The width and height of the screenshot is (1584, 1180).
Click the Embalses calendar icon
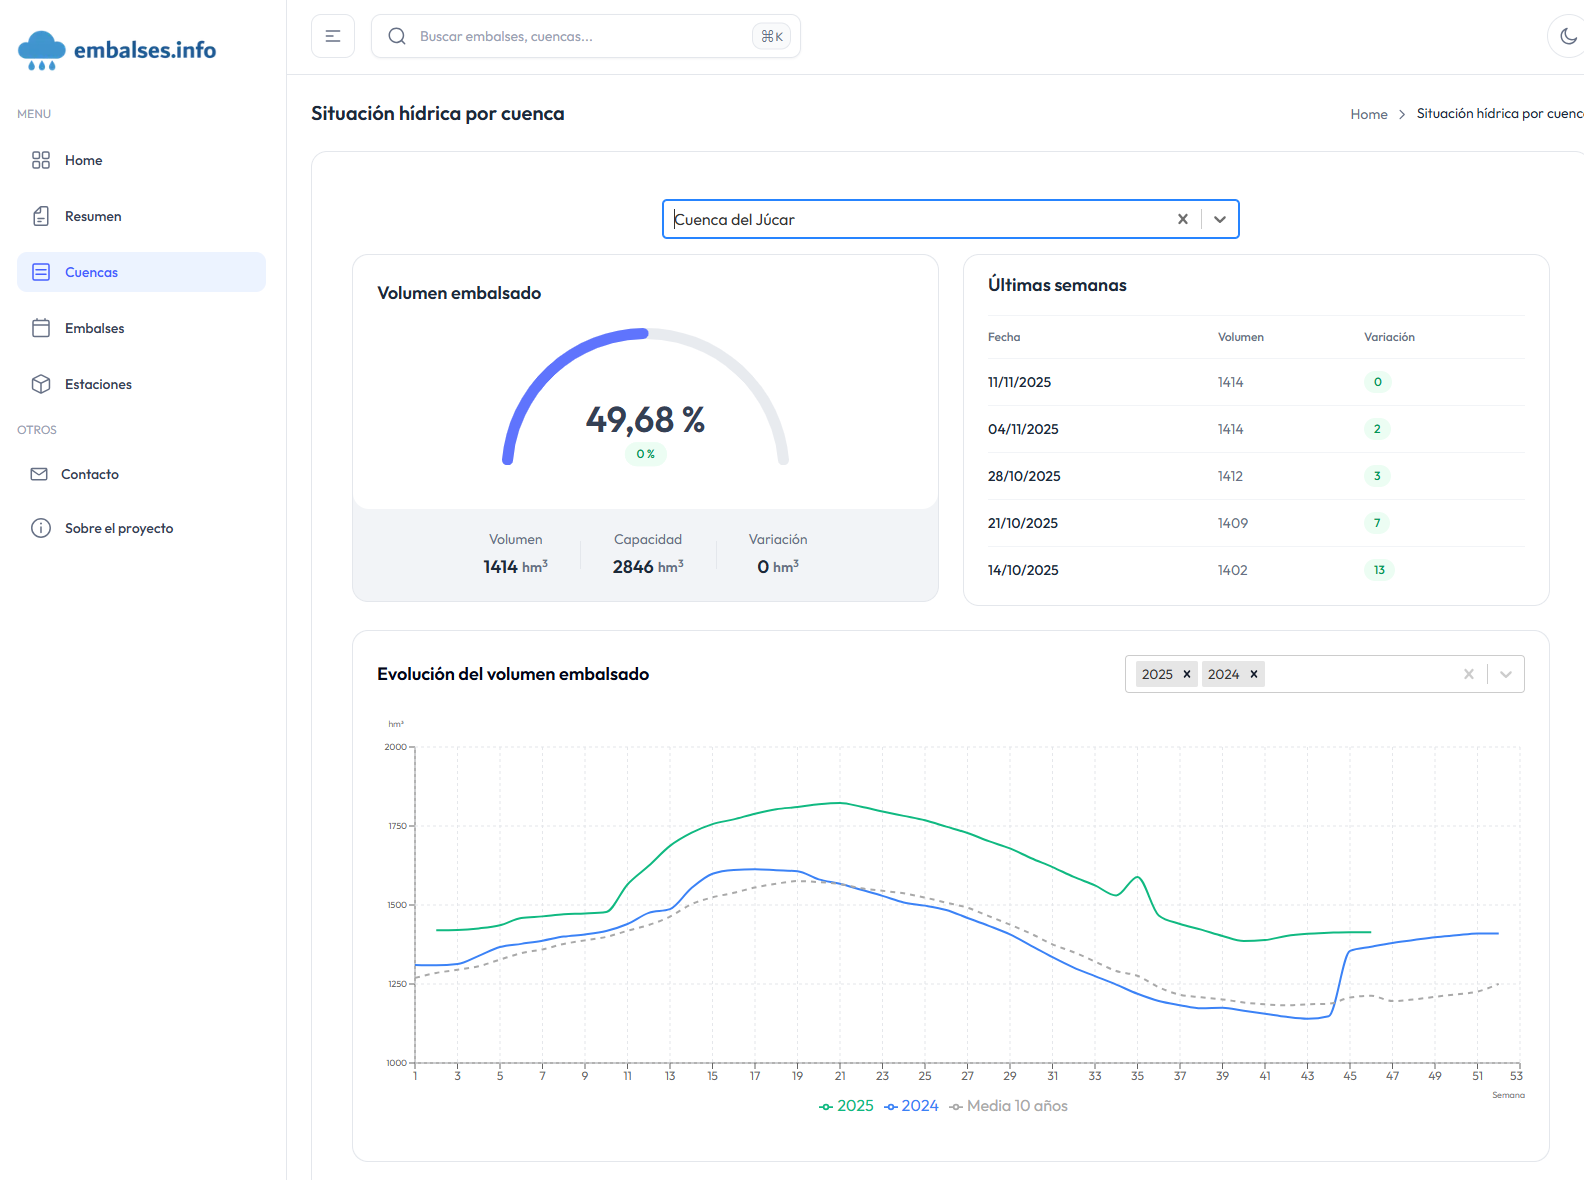[41, 328]
